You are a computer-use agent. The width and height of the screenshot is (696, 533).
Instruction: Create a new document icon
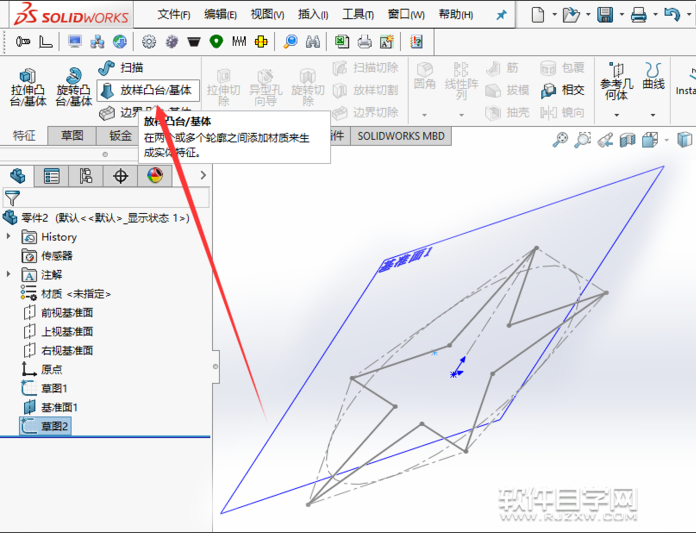tap(538, 15)
